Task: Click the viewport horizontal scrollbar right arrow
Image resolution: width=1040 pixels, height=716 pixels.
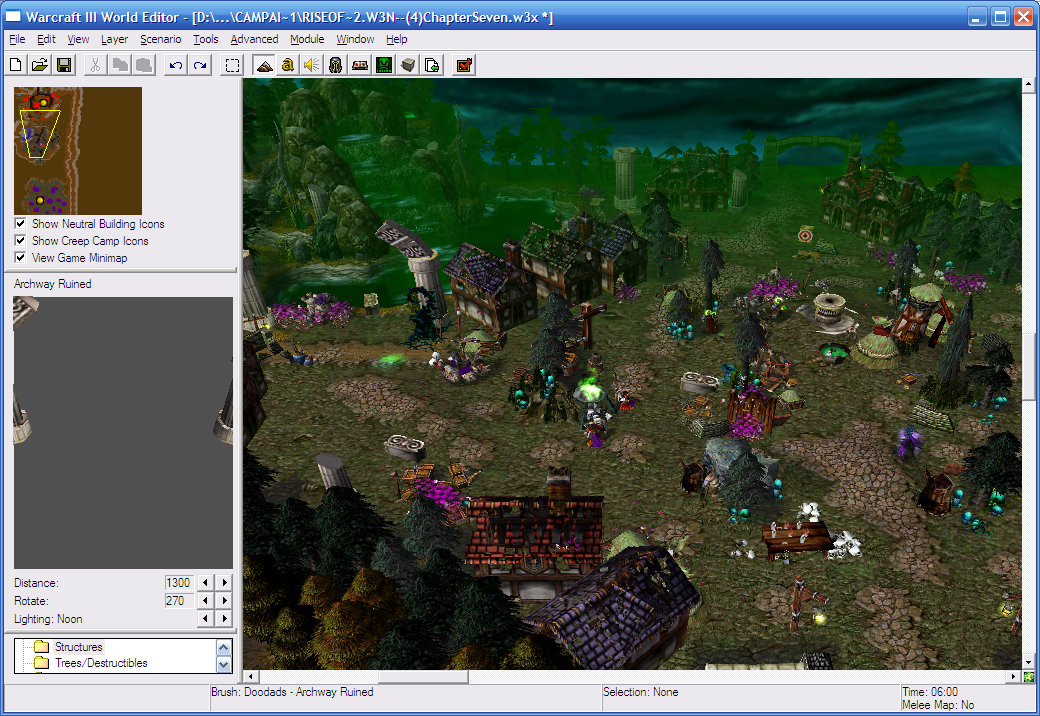Action: tap(1013, 676)
